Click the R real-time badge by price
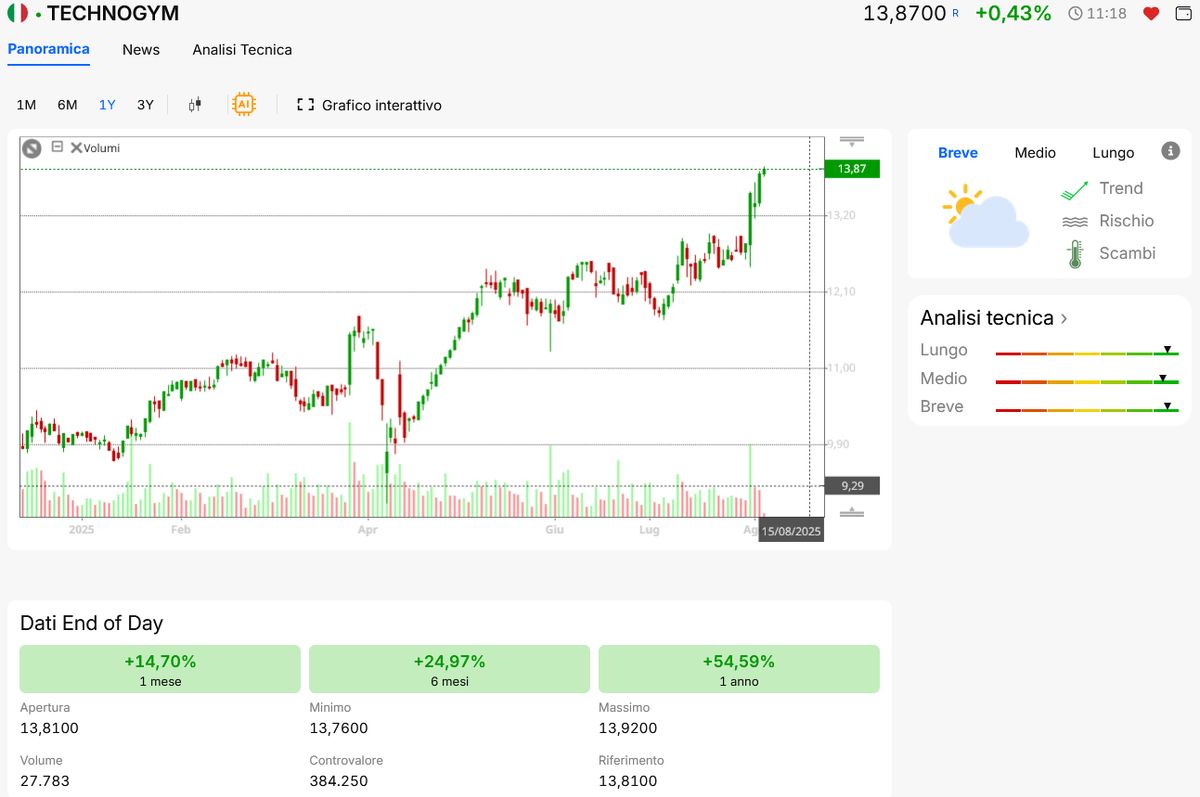 [x=955, y=13]
